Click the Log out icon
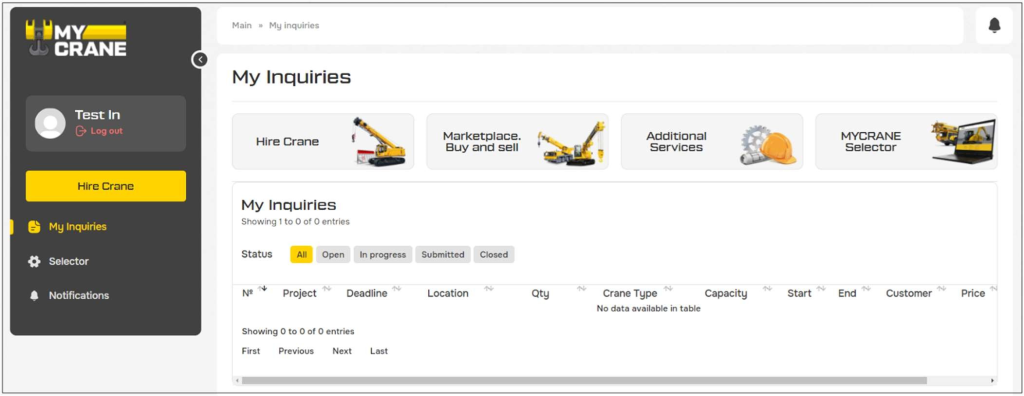1024x396 pixels. pyautogui.click(x=81, y=131)
